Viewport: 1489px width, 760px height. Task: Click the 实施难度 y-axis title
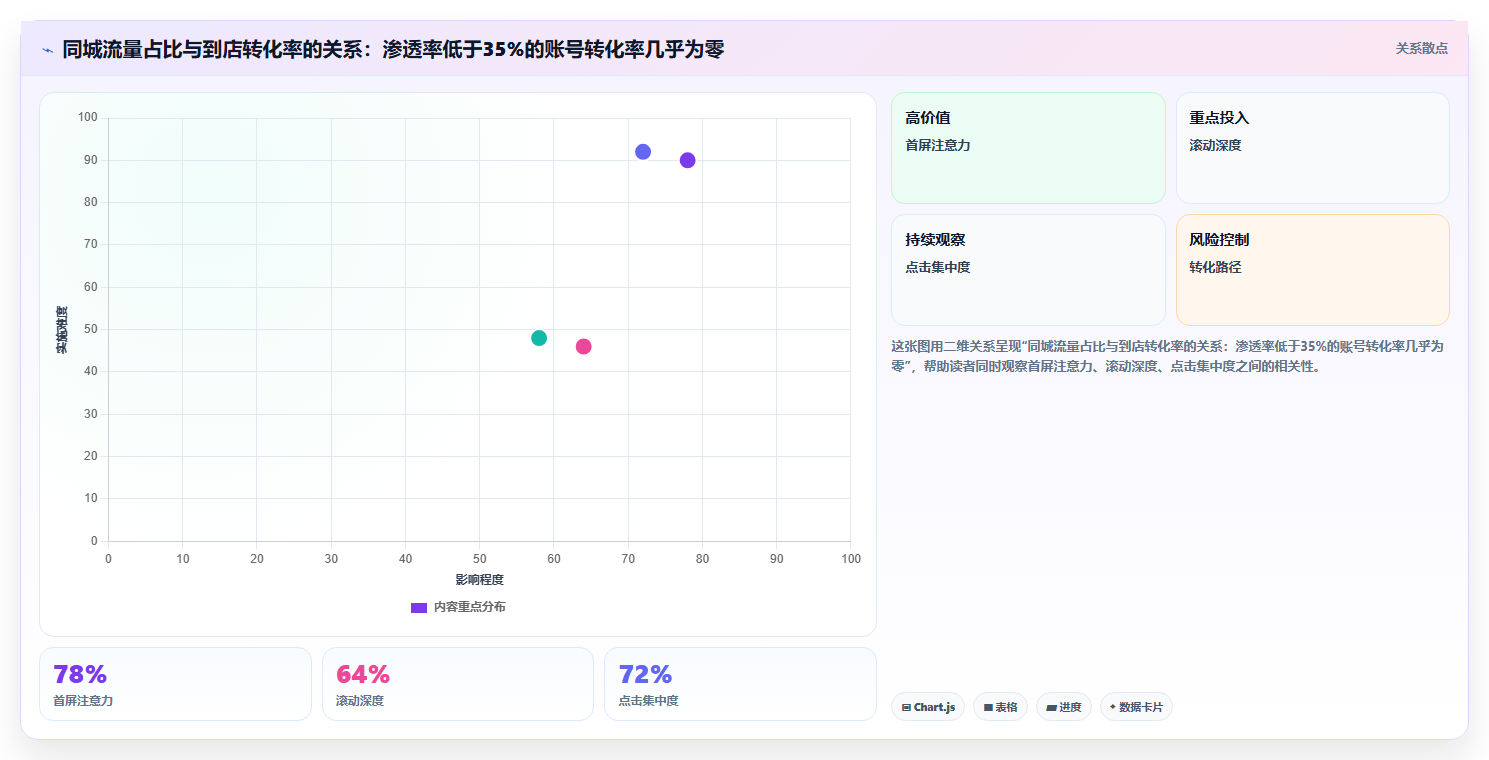tap(62, 330)
